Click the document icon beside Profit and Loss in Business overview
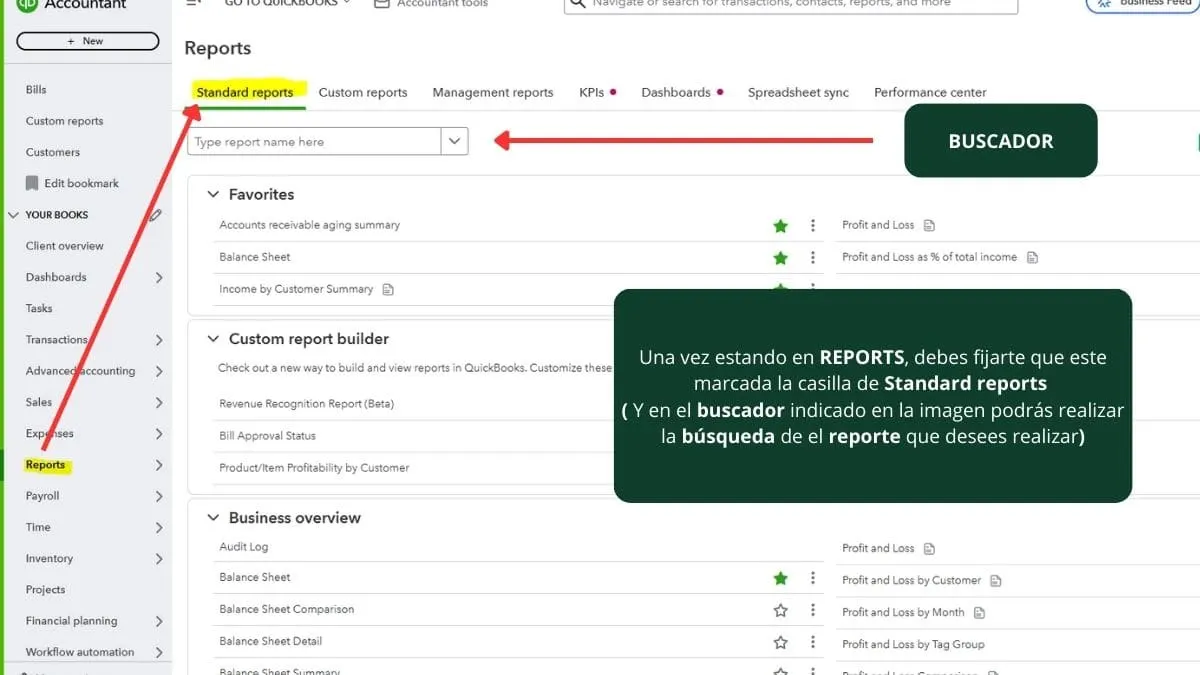Viewport: 1200px width, 675px height. (929, 549)
